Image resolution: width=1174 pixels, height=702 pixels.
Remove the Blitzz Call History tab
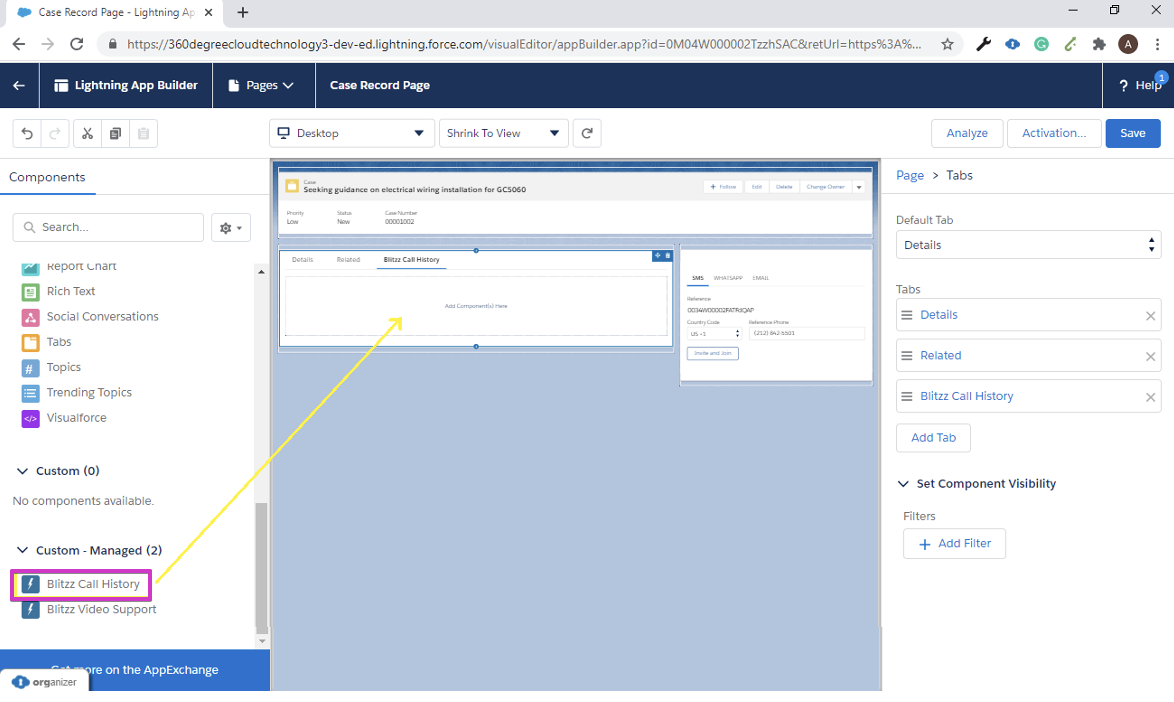coord(1150,397)
